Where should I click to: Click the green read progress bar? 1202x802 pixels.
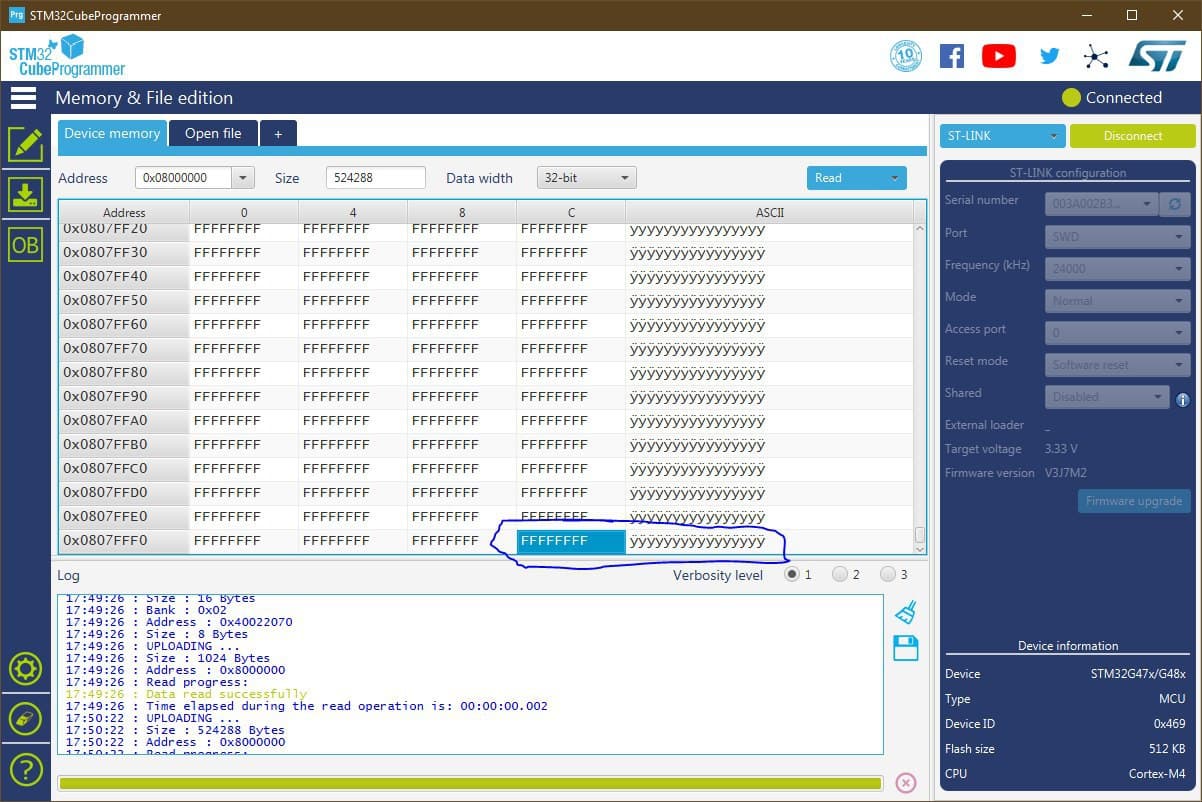pos(470,783)
